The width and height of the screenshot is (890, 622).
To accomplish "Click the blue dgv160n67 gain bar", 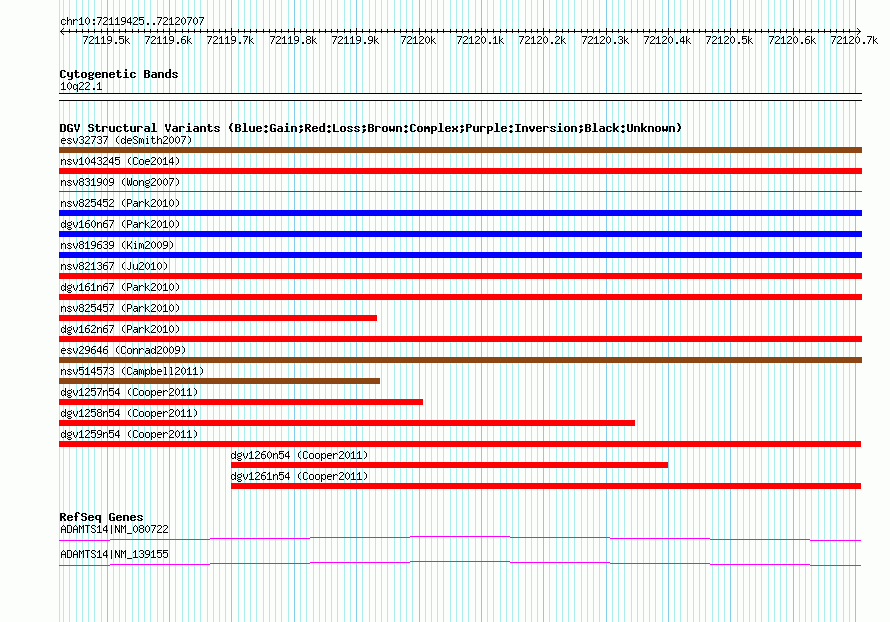I will pos(460,234).
